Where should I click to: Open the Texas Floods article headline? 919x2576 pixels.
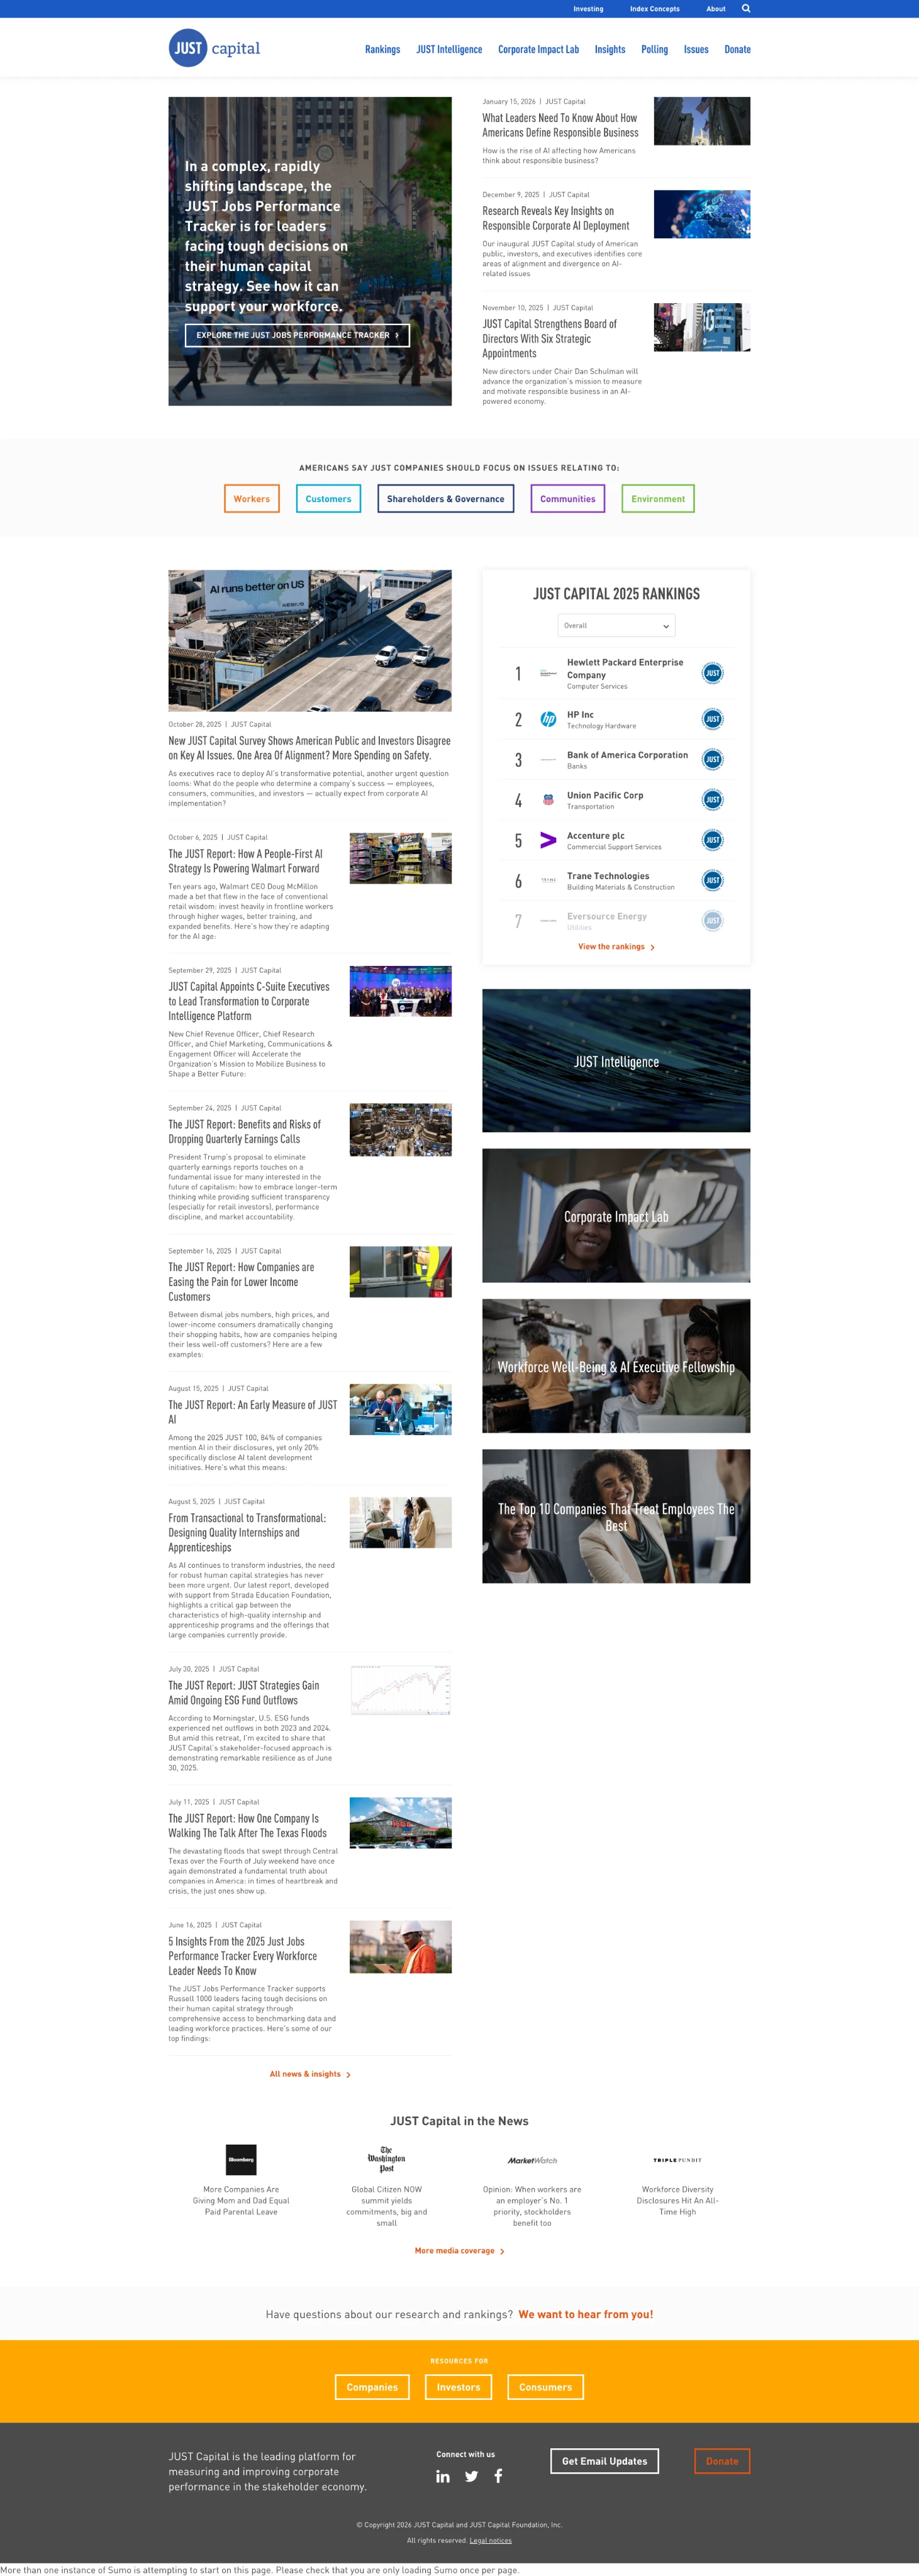coord(248,1825)
